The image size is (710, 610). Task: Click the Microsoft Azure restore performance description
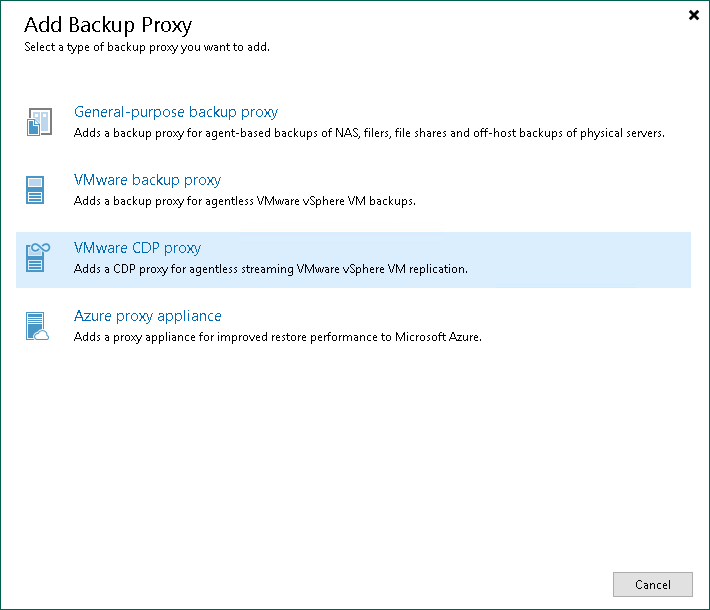coord(278,337)
